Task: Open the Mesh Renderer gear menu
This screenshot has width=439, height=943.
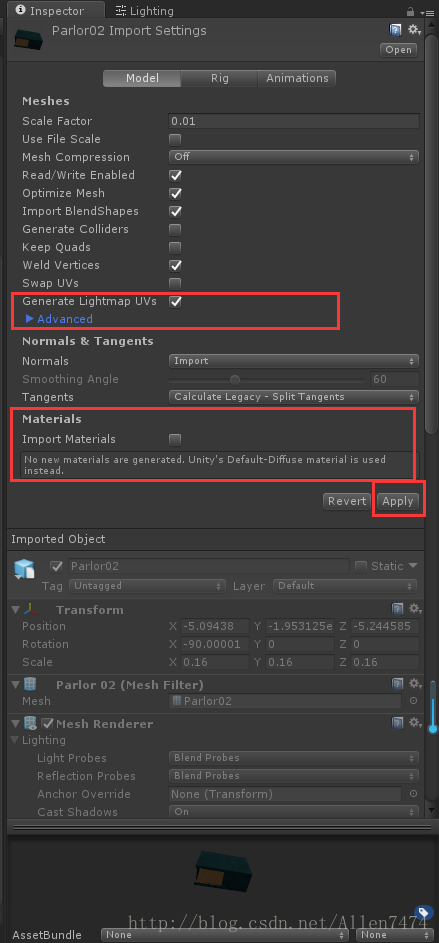Action: pyautogui.click(x=415, y=722)
